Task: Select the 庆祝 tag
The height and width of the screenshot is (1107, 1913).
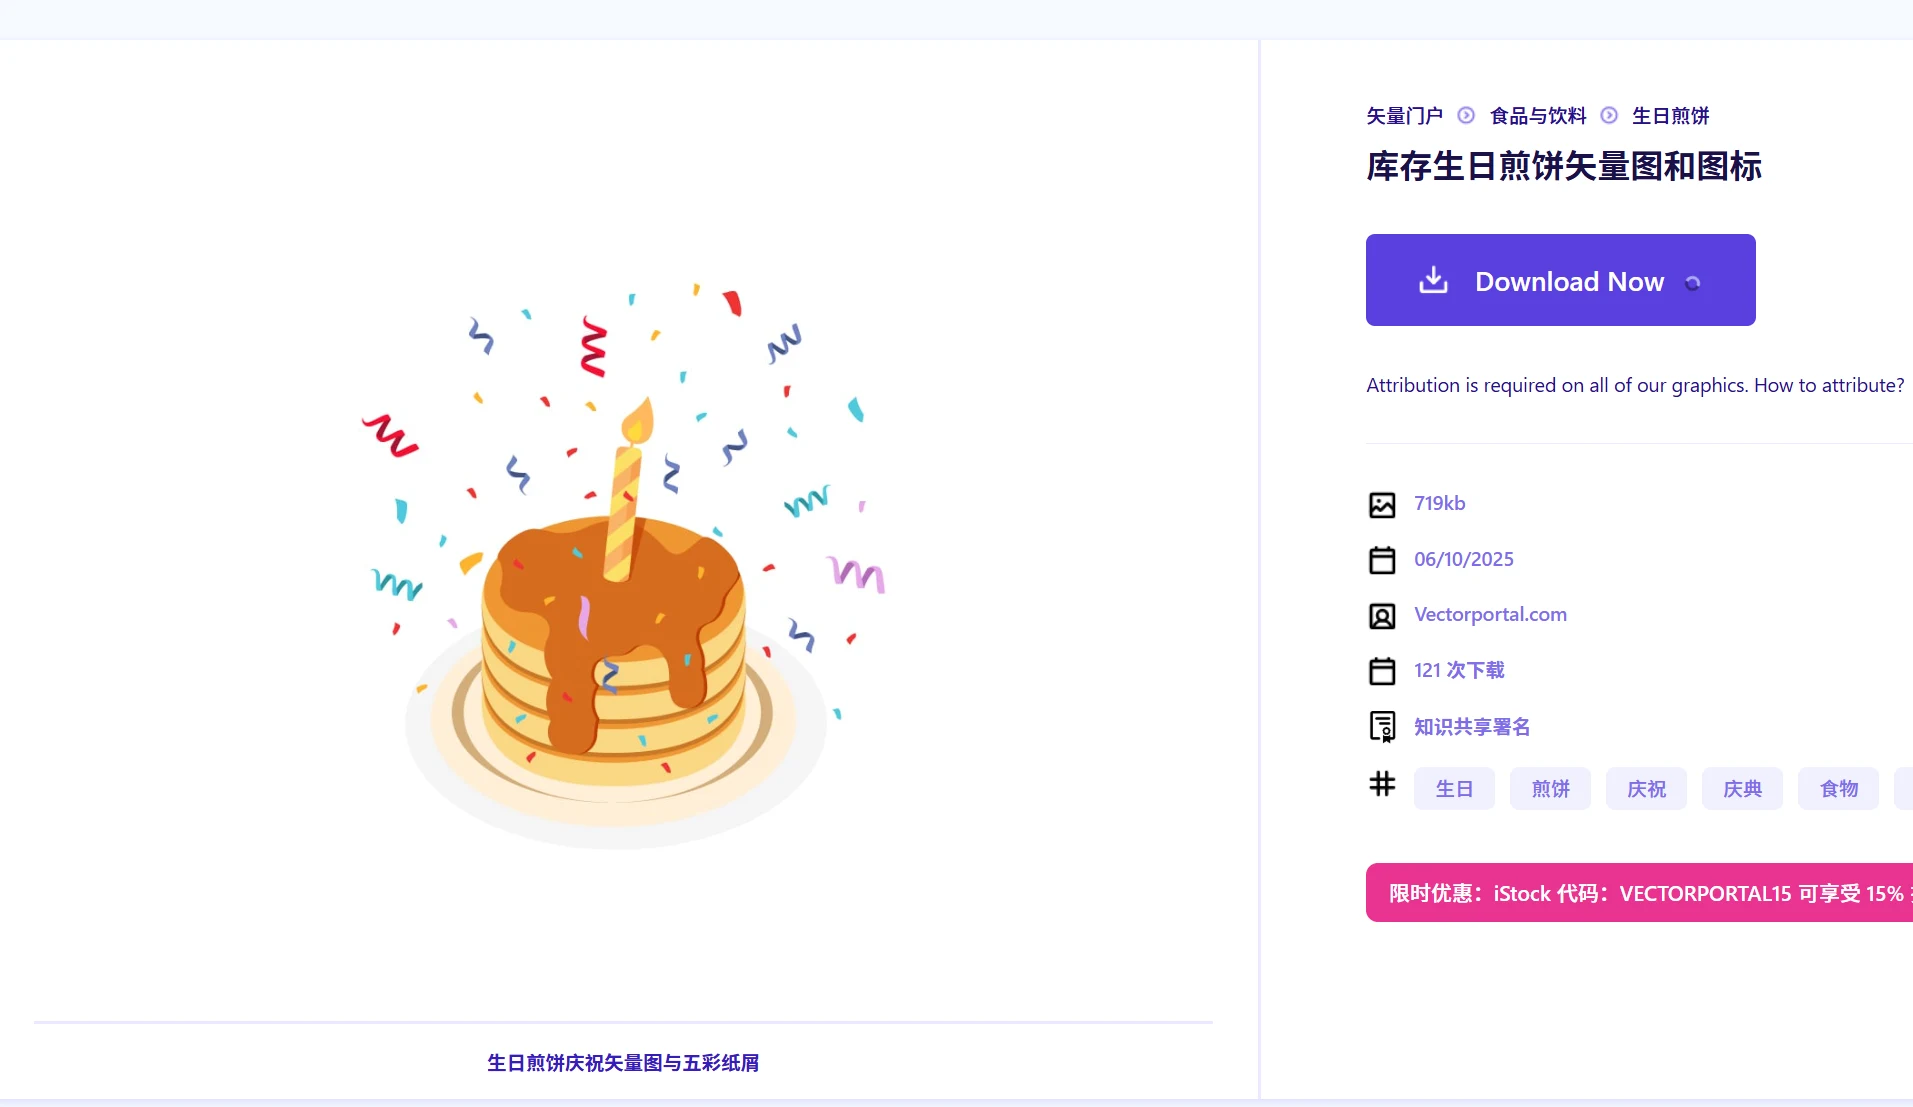Action: pyautogui.click(x=1646, y=789)
